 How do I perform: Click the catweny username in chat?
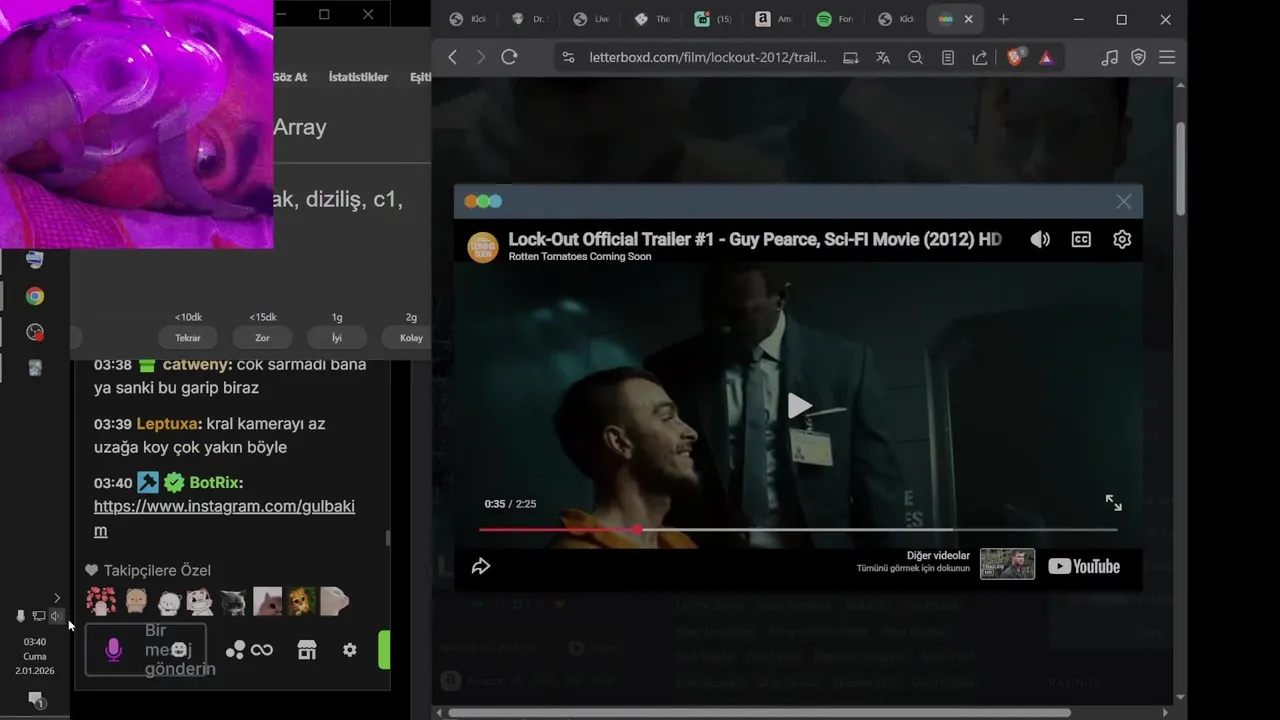(x=197, y=365)
